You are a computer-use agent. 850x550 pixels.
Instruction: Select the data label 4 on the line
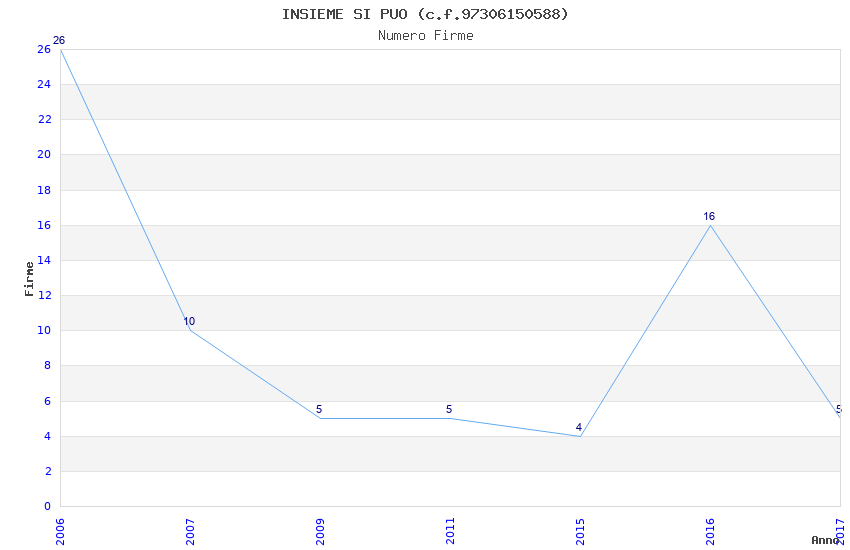tap(579, 428)
